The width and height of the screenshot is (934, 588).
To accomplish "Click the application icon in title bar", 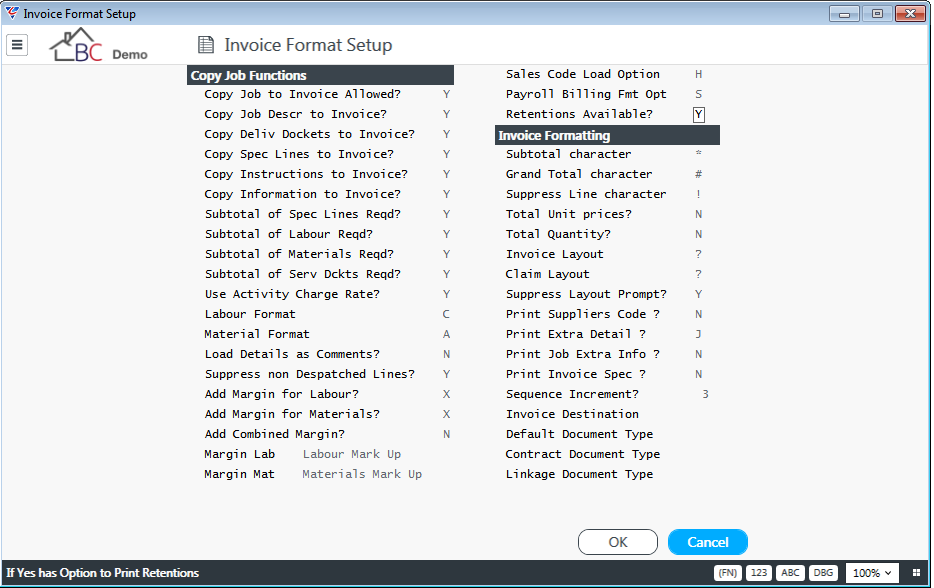I will click(12, 13).
